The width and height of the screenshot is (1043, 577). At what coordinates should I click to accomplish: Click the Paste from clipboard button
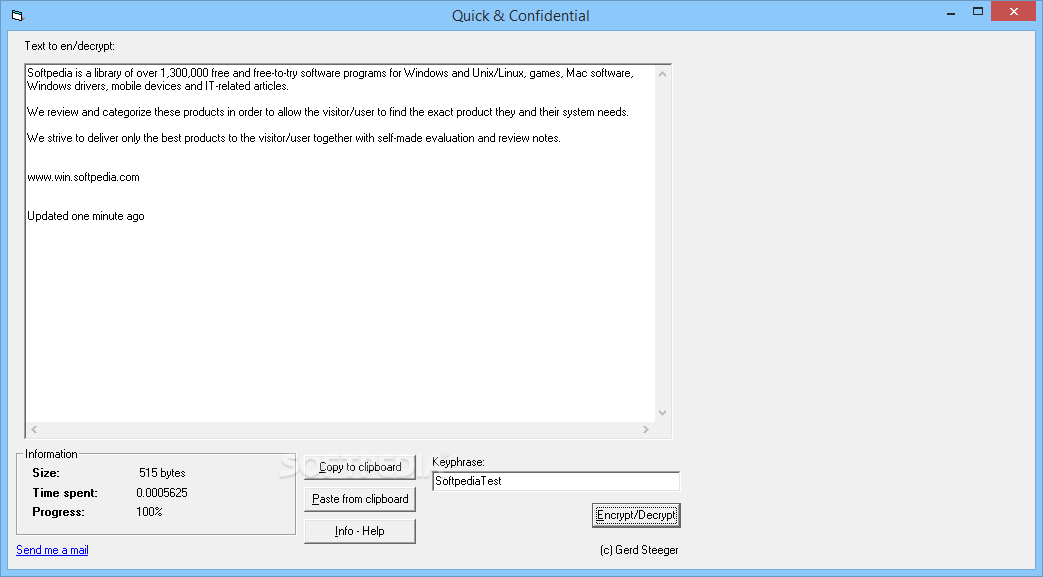(x=360, y=499)
